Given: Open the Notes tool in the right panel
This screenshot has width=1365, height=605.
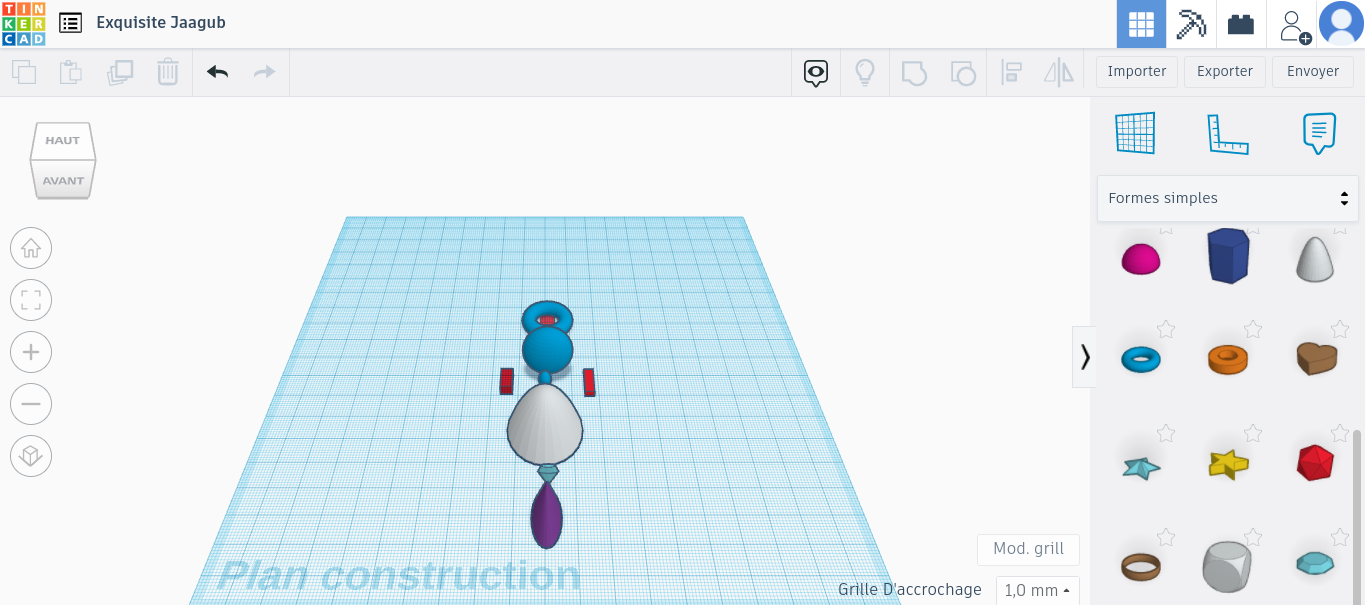Looking at the screenshot, I should coord(1319,132).
